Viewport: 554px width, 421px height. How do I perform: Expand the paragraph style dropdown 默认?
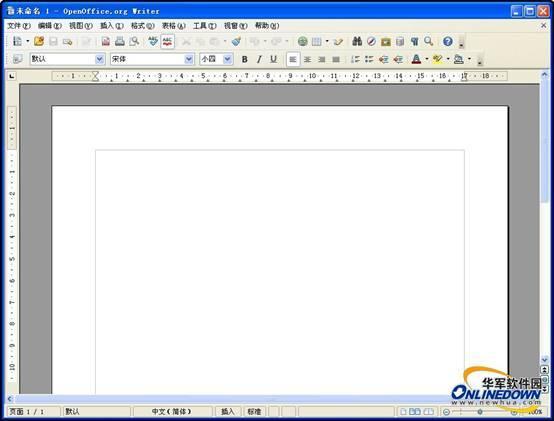100,59
